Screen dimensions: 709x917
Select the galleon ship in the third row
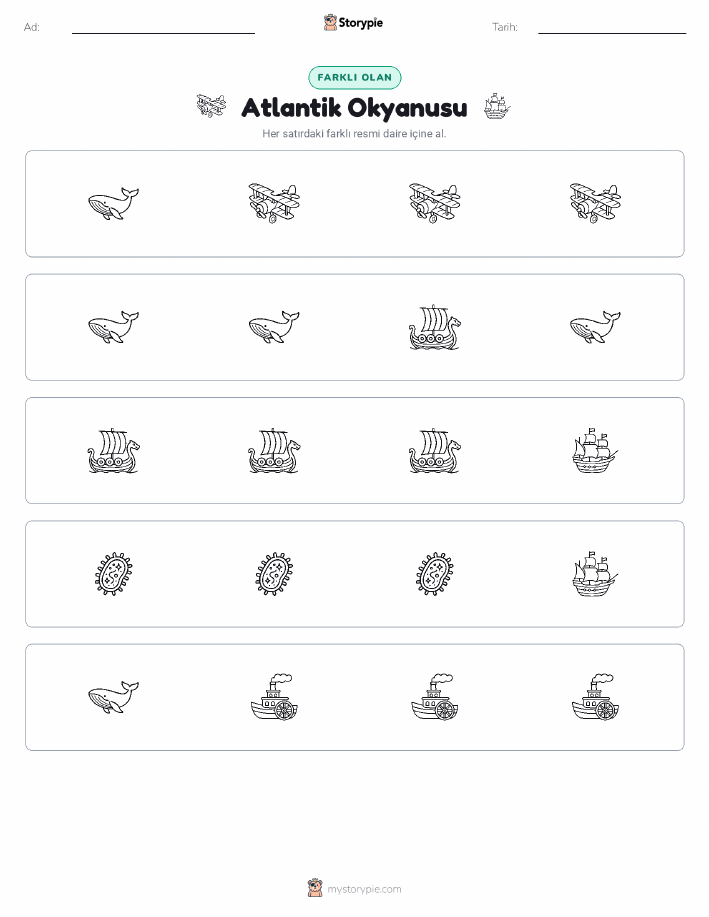pos(595,450)
